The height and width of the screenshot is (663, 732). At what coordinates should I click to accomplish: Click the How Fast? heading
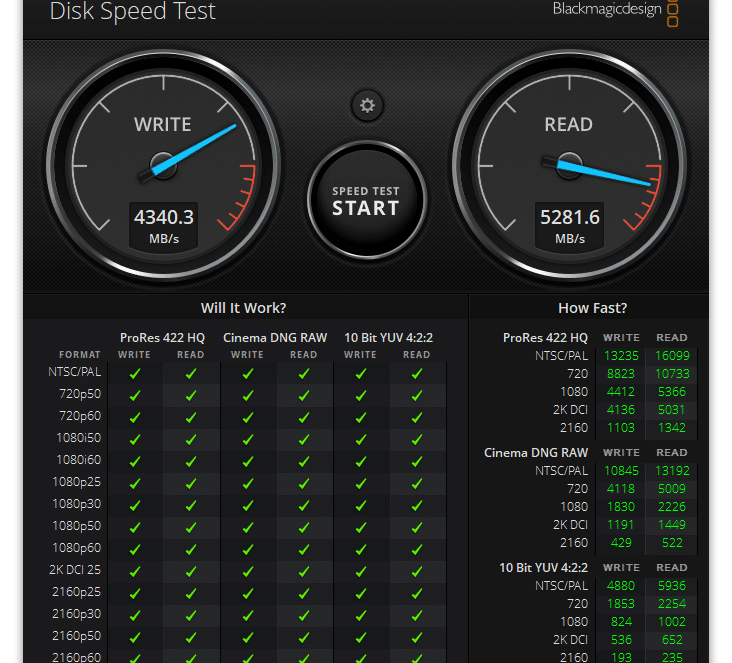tap(592, 308)
